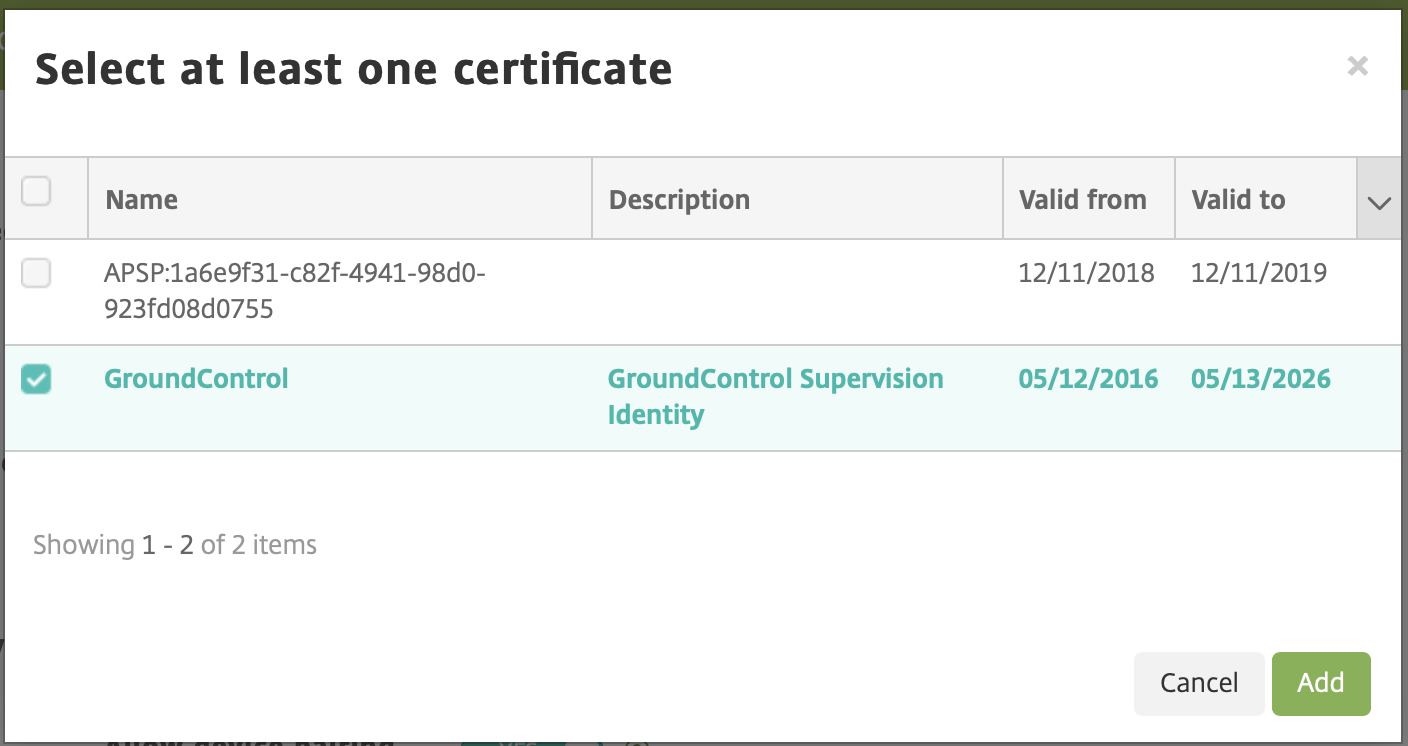Click the green Add button
1408x746 pixels.
[x=1321, y=683]
